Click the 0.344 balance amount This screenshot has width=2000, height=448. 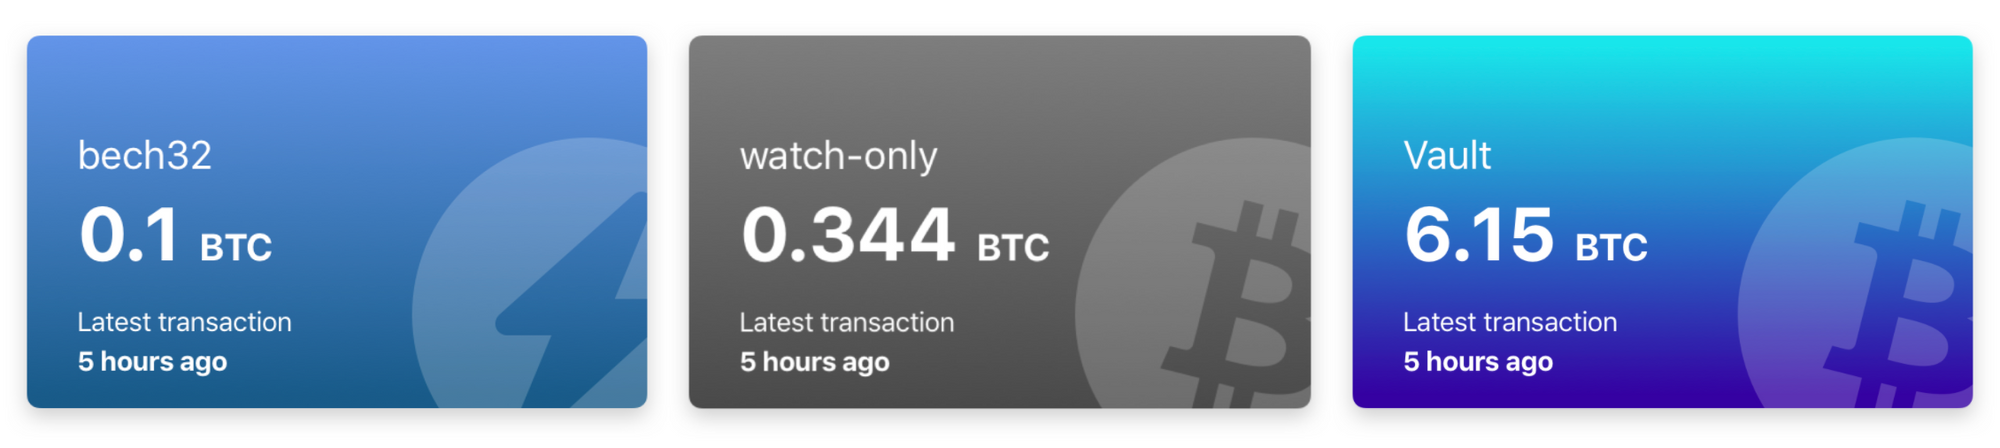(x=847, y=236)
